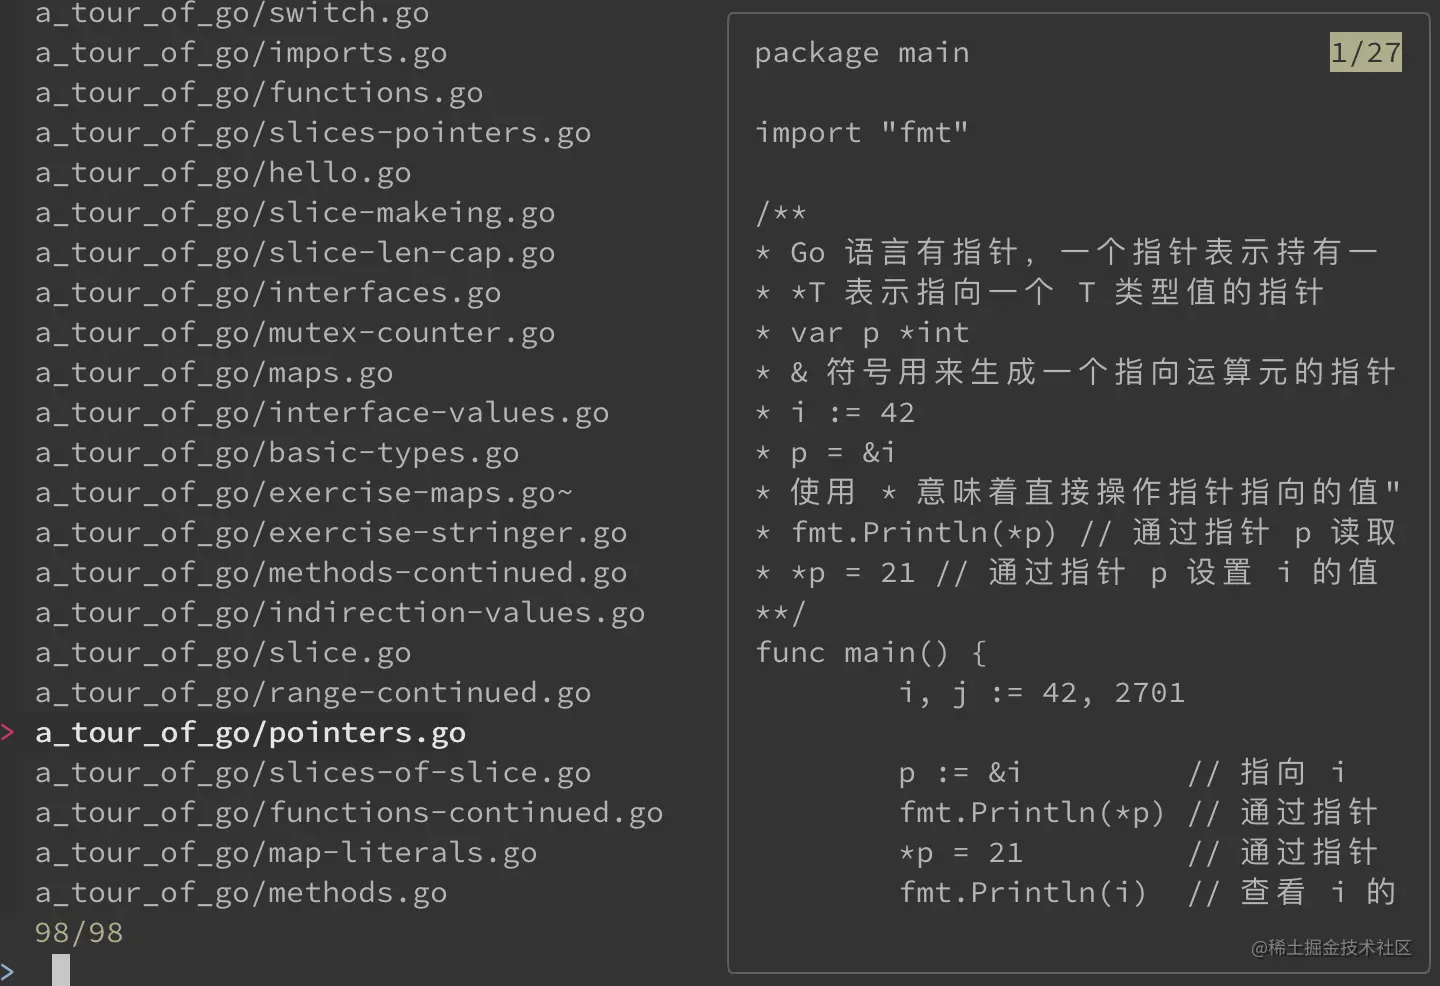Pick a_tour_of_go/functions-continued.go from list
The height and width of the screenshot is (986, 1440).
[349, 813]
